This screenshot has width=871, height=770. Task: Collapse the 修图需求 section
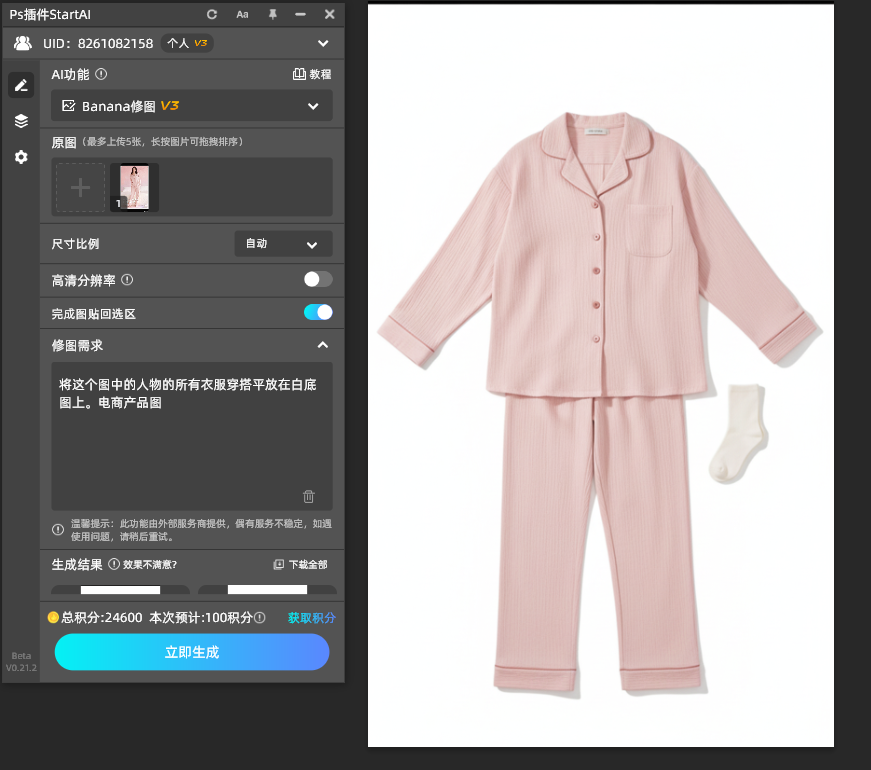pos(322,345)
